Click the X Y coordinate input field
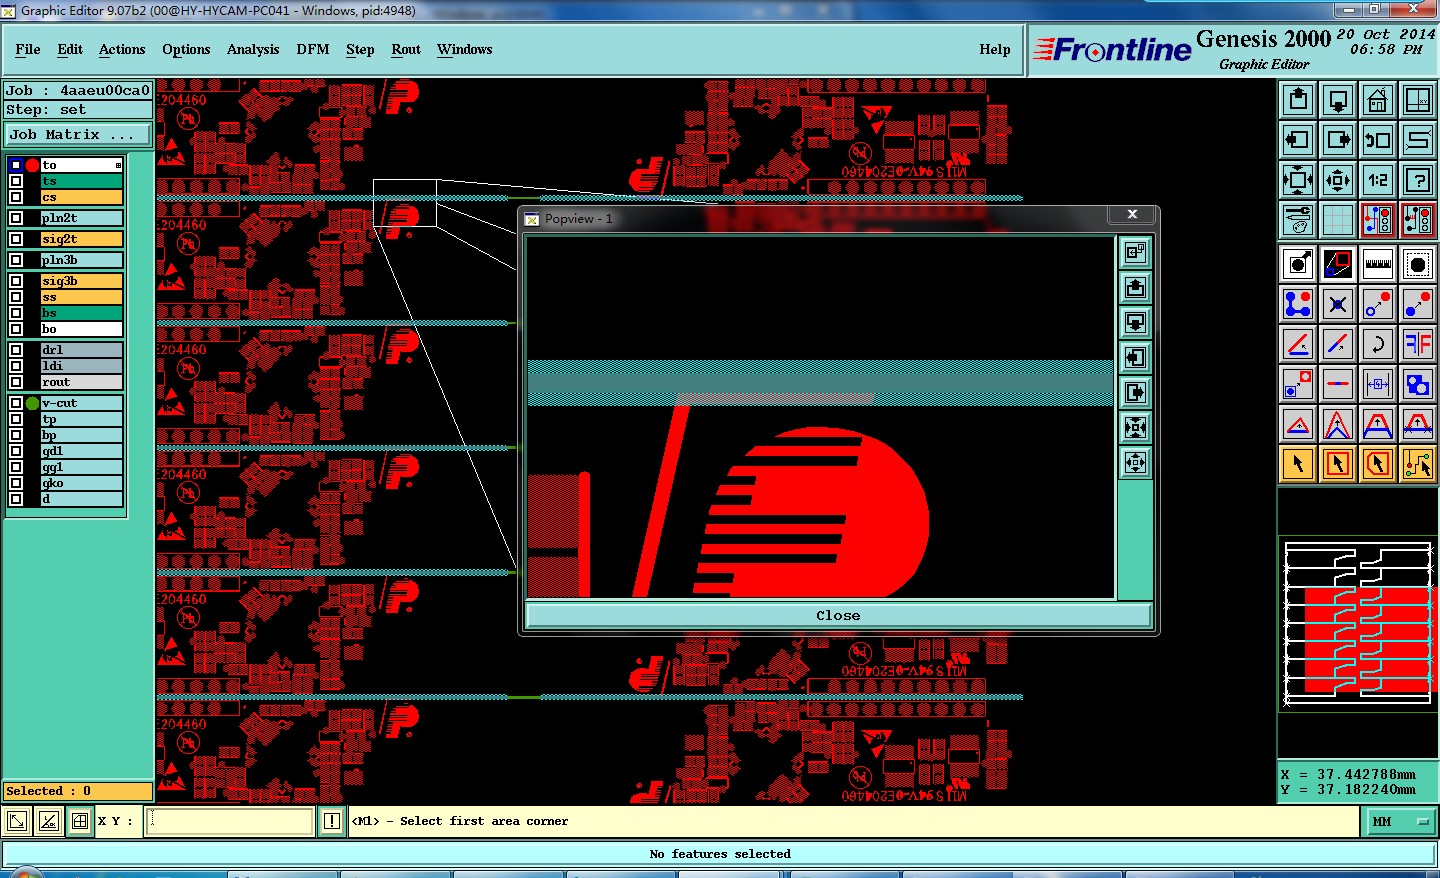 tap(231, 821)
